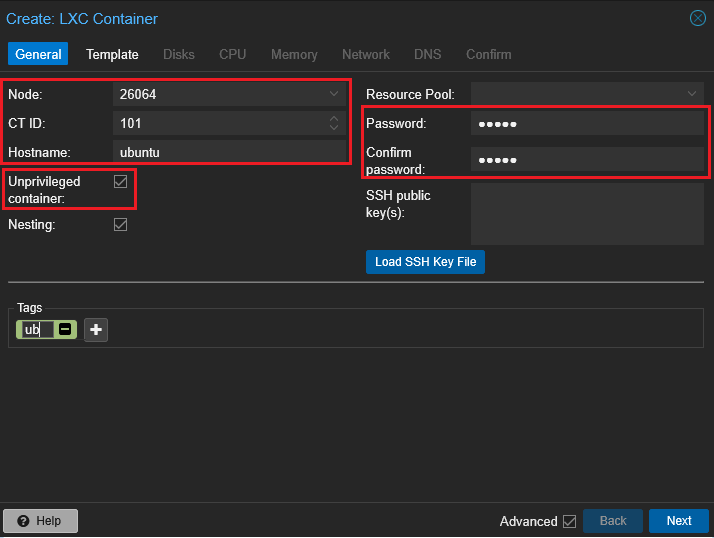Decrease the CT ID using spinner down arrow
This screenshot has width=714, height=538.
point(334,129)
